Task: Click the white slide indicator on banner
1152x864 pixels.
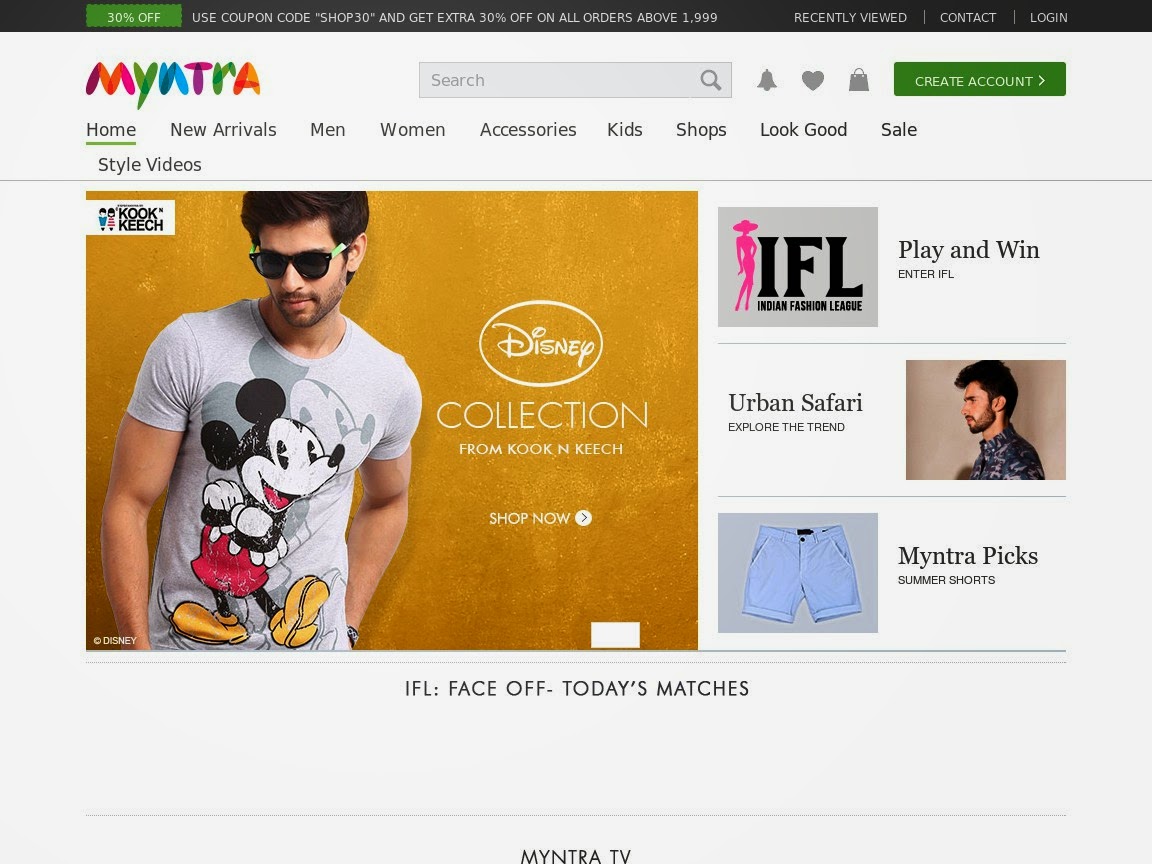Action: (x=616, y=635)
